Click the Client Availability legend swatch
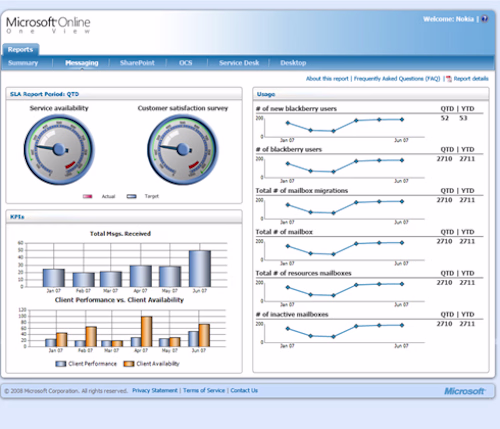Image resolution: width=500 pixels, height=429 pixels. tap(129, 364)
